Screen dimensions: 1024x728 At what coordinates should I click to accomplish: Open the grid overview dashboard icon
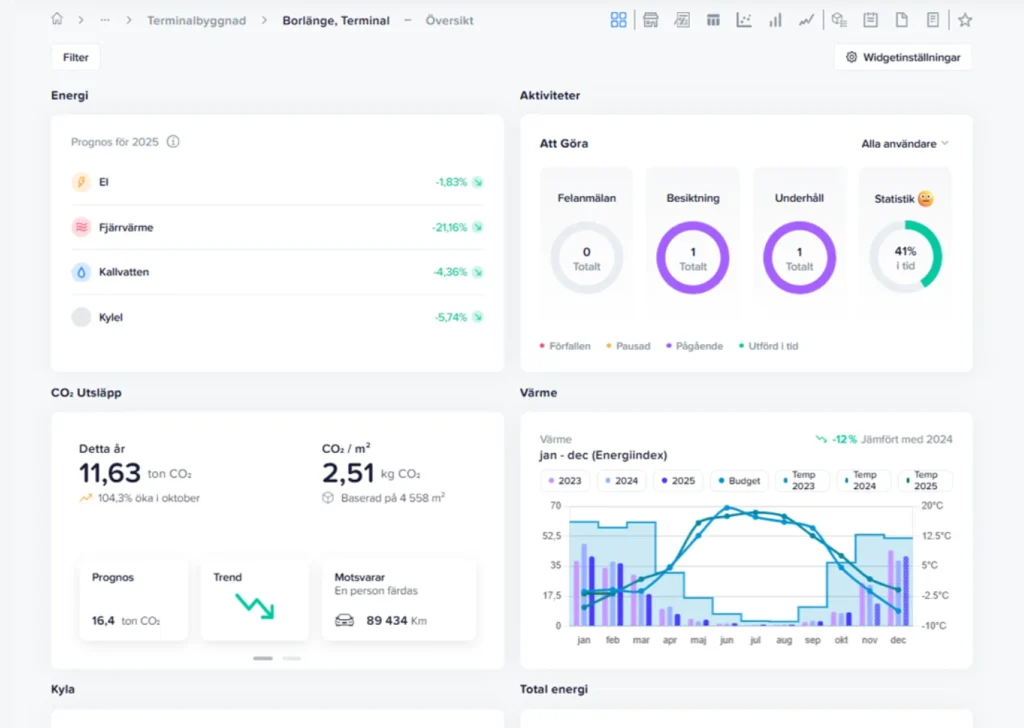click(x=619, y=20)
